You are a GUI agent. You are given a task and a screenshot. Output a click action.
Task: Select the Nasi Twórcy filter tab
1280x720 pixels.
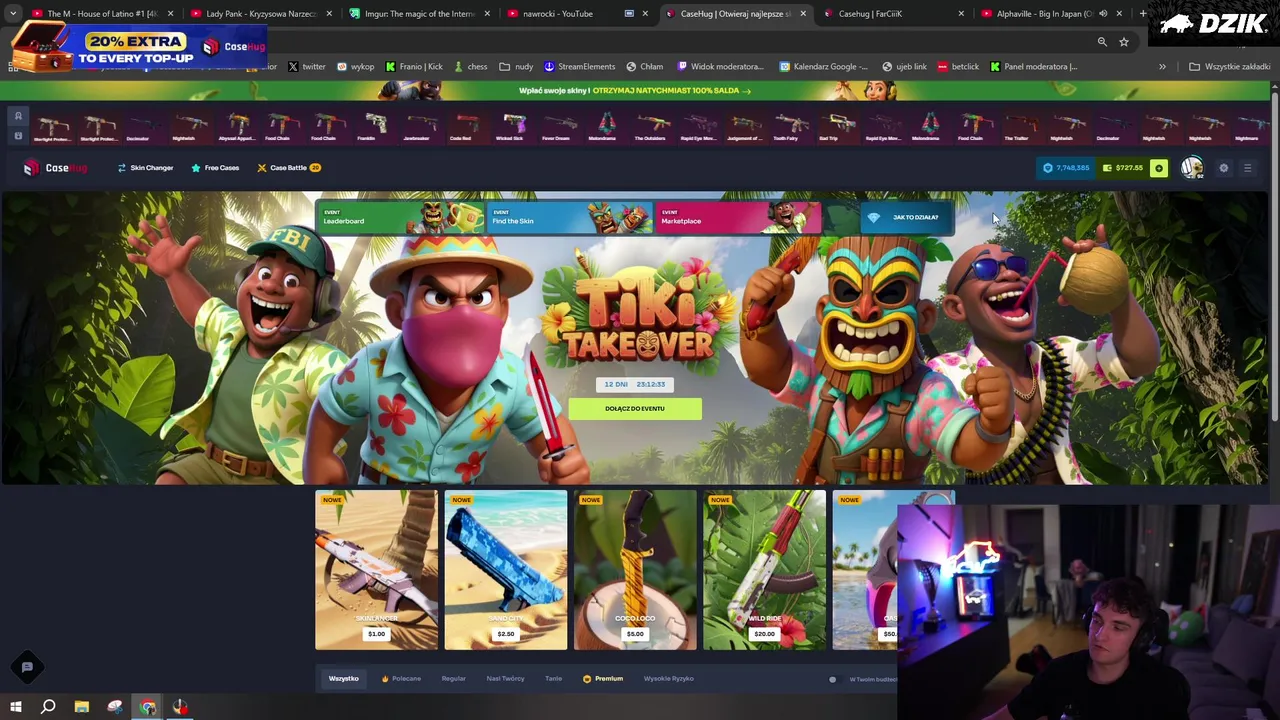click(505, 679)
